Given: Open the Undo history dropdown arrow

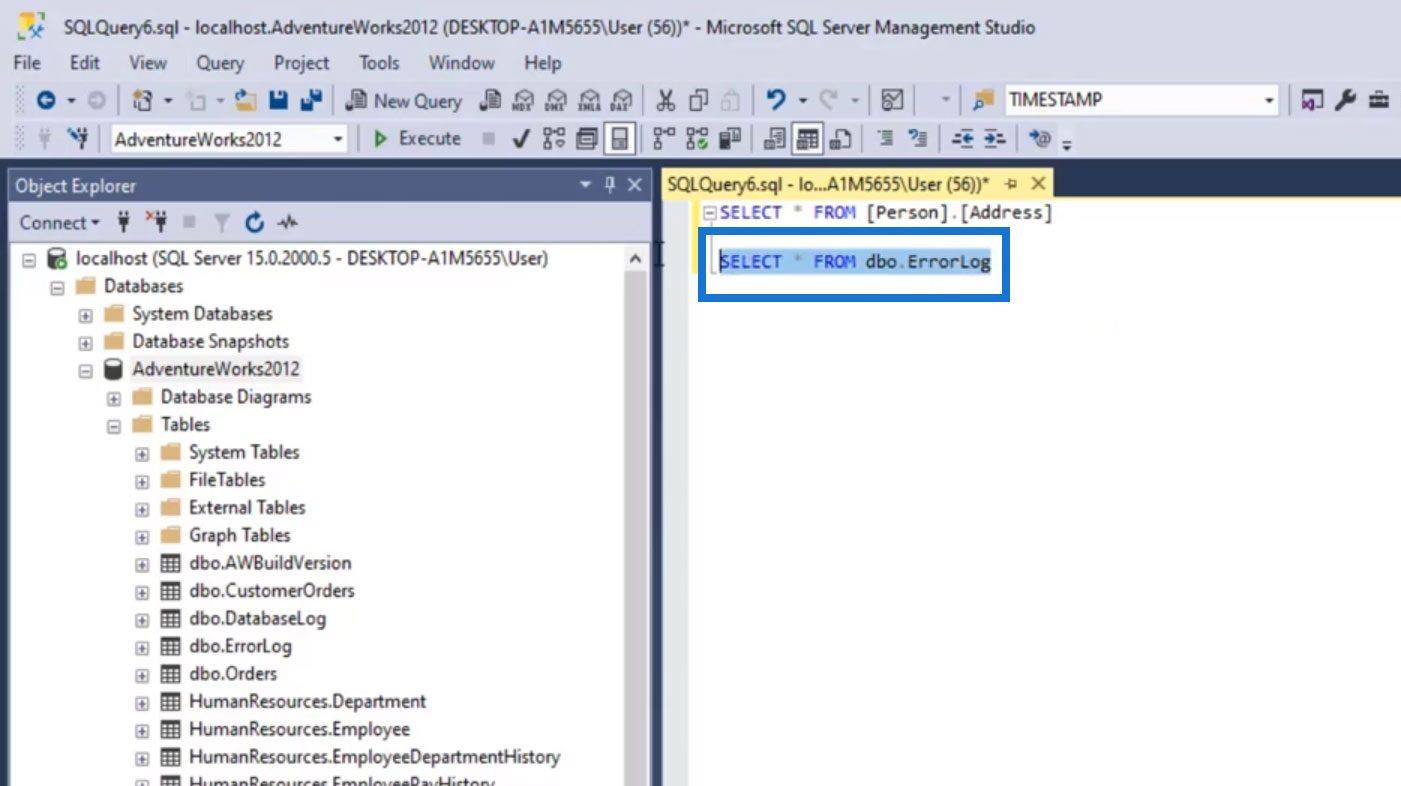Looking at the screenshot, I should (x=802, y=100).
